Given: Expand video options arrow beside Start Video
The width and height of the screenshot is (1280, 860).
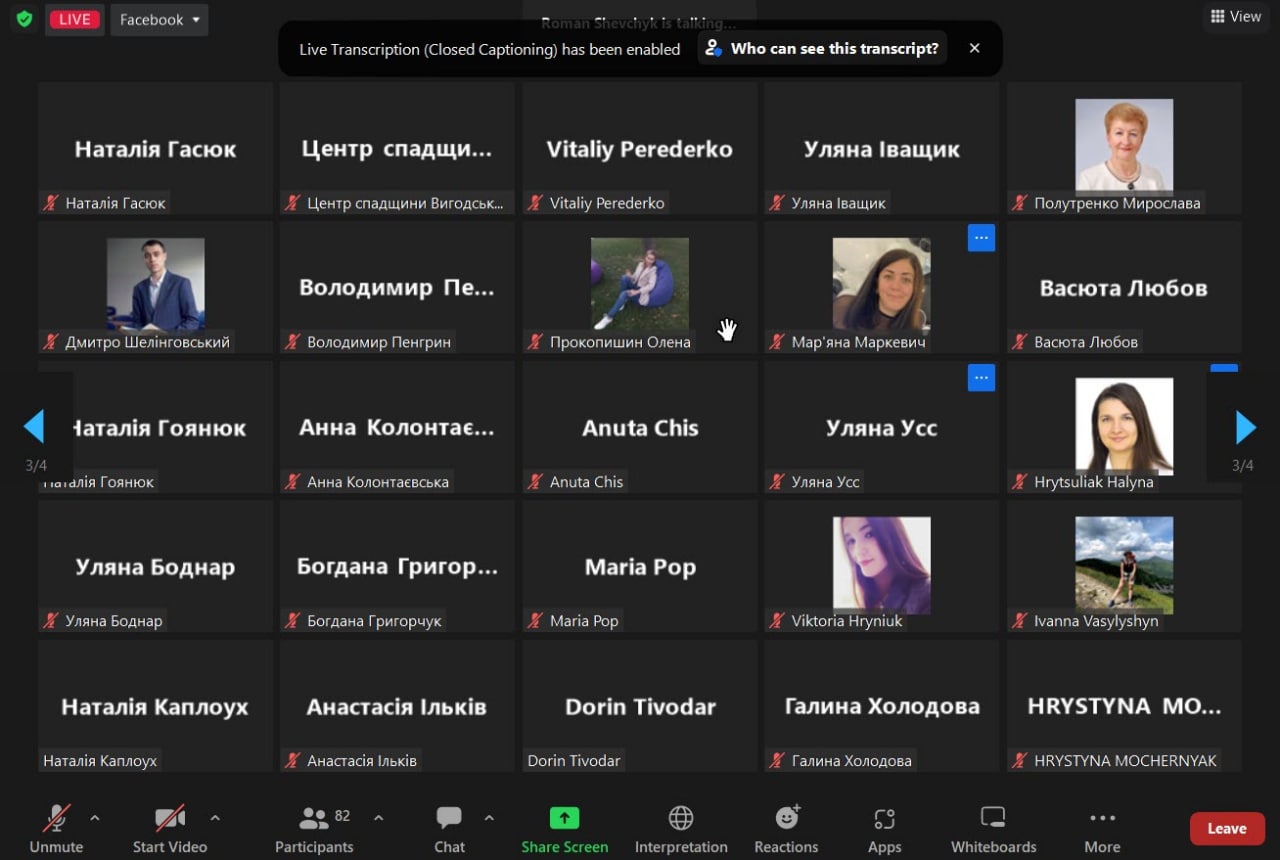Looking at the screenshot, I should pyautogui.click(x=215, y=818).
